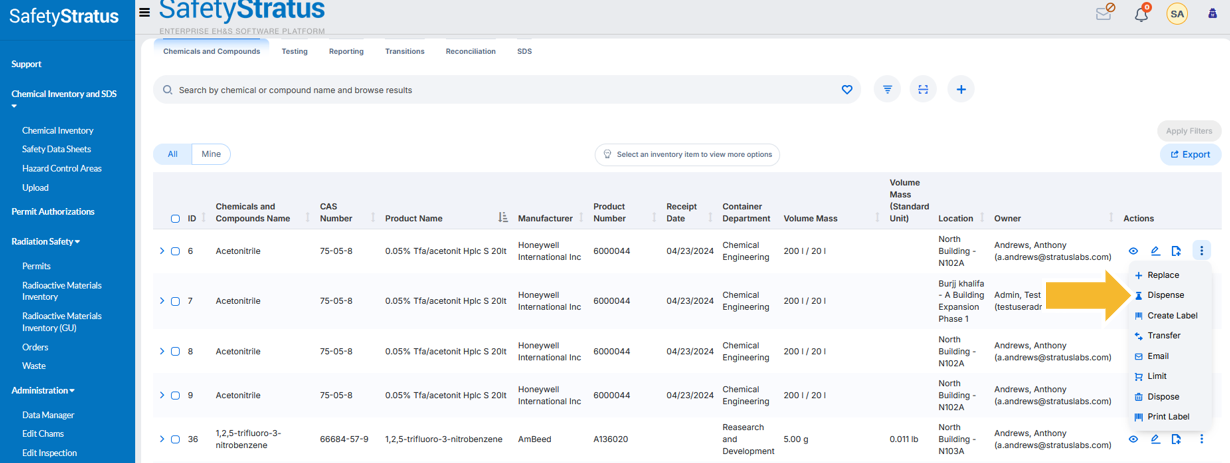This screenshot has width=1230, height=463.
Task: Open the hamburger menu beside SafetyStratus logo
Action: point(145,13)
